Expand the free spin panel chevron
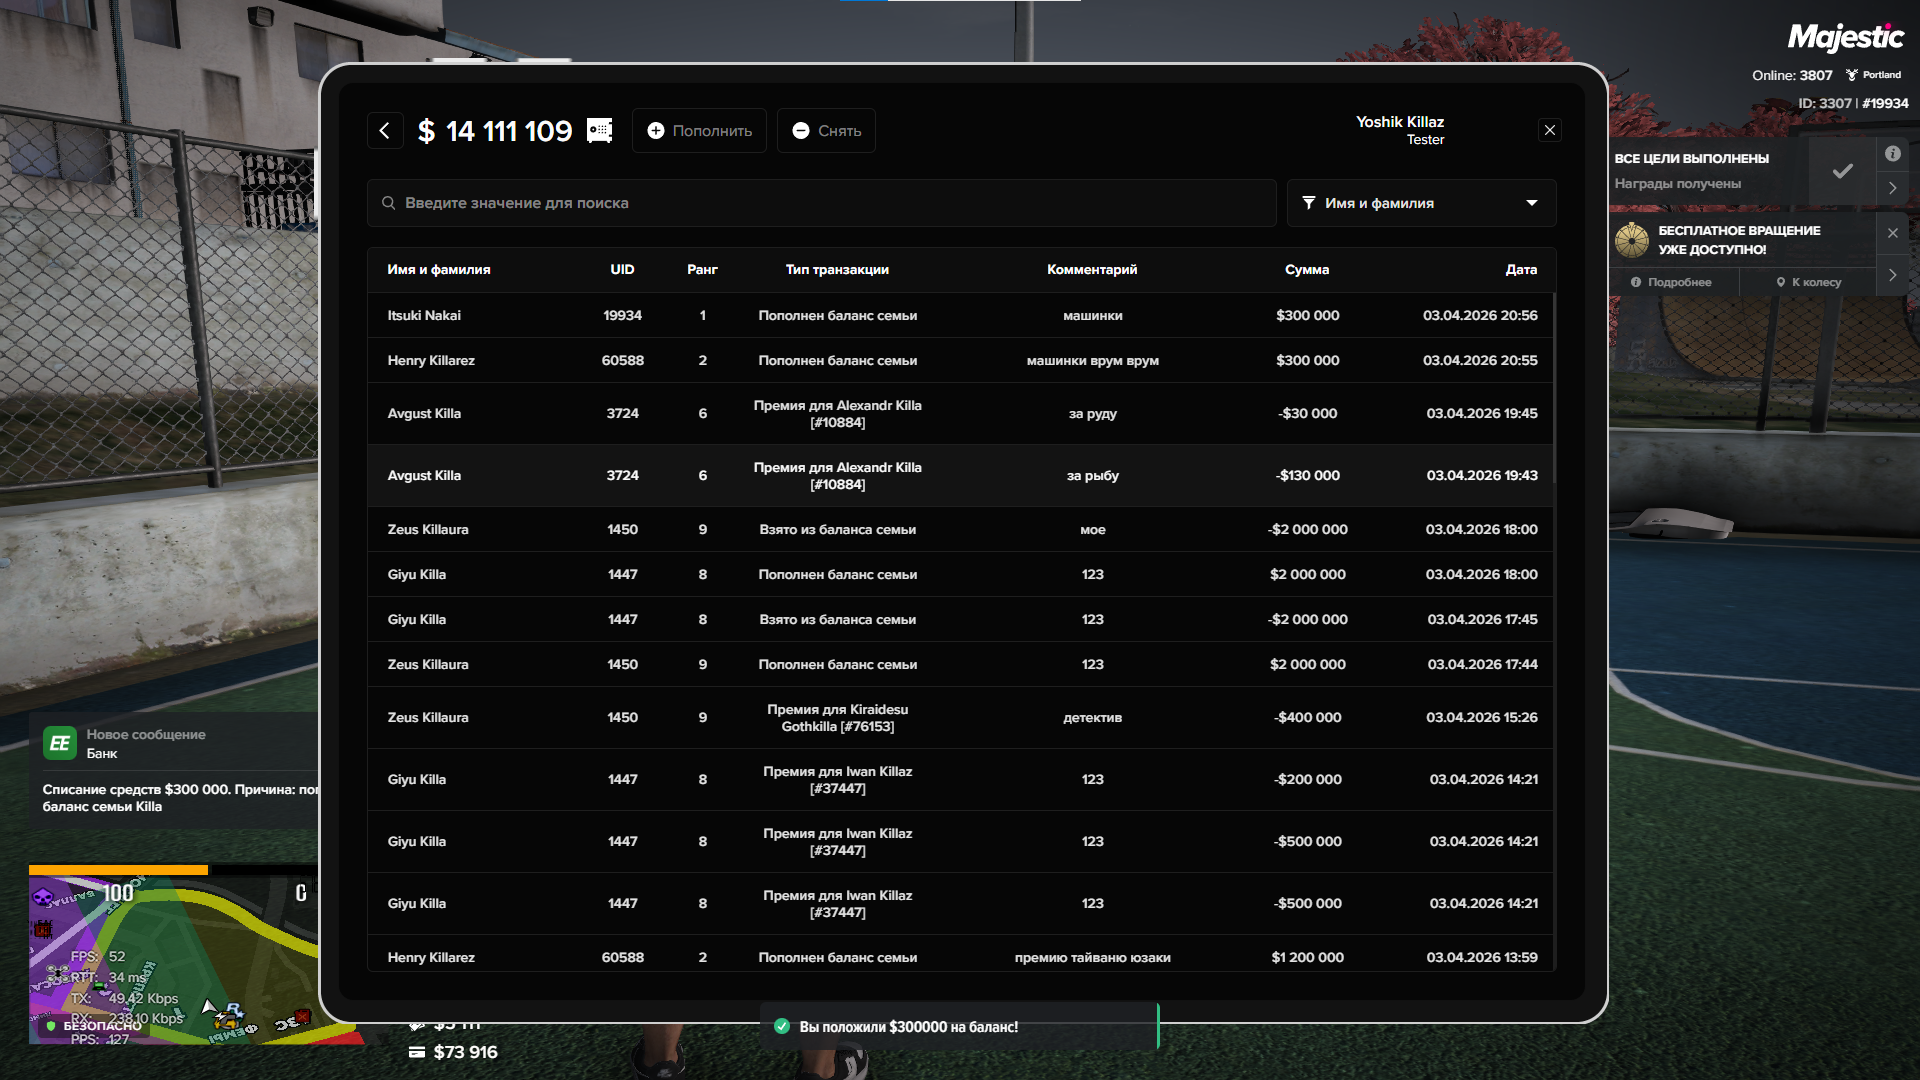Viewport: 1920px width, 1080px height. pos(1892,275)
